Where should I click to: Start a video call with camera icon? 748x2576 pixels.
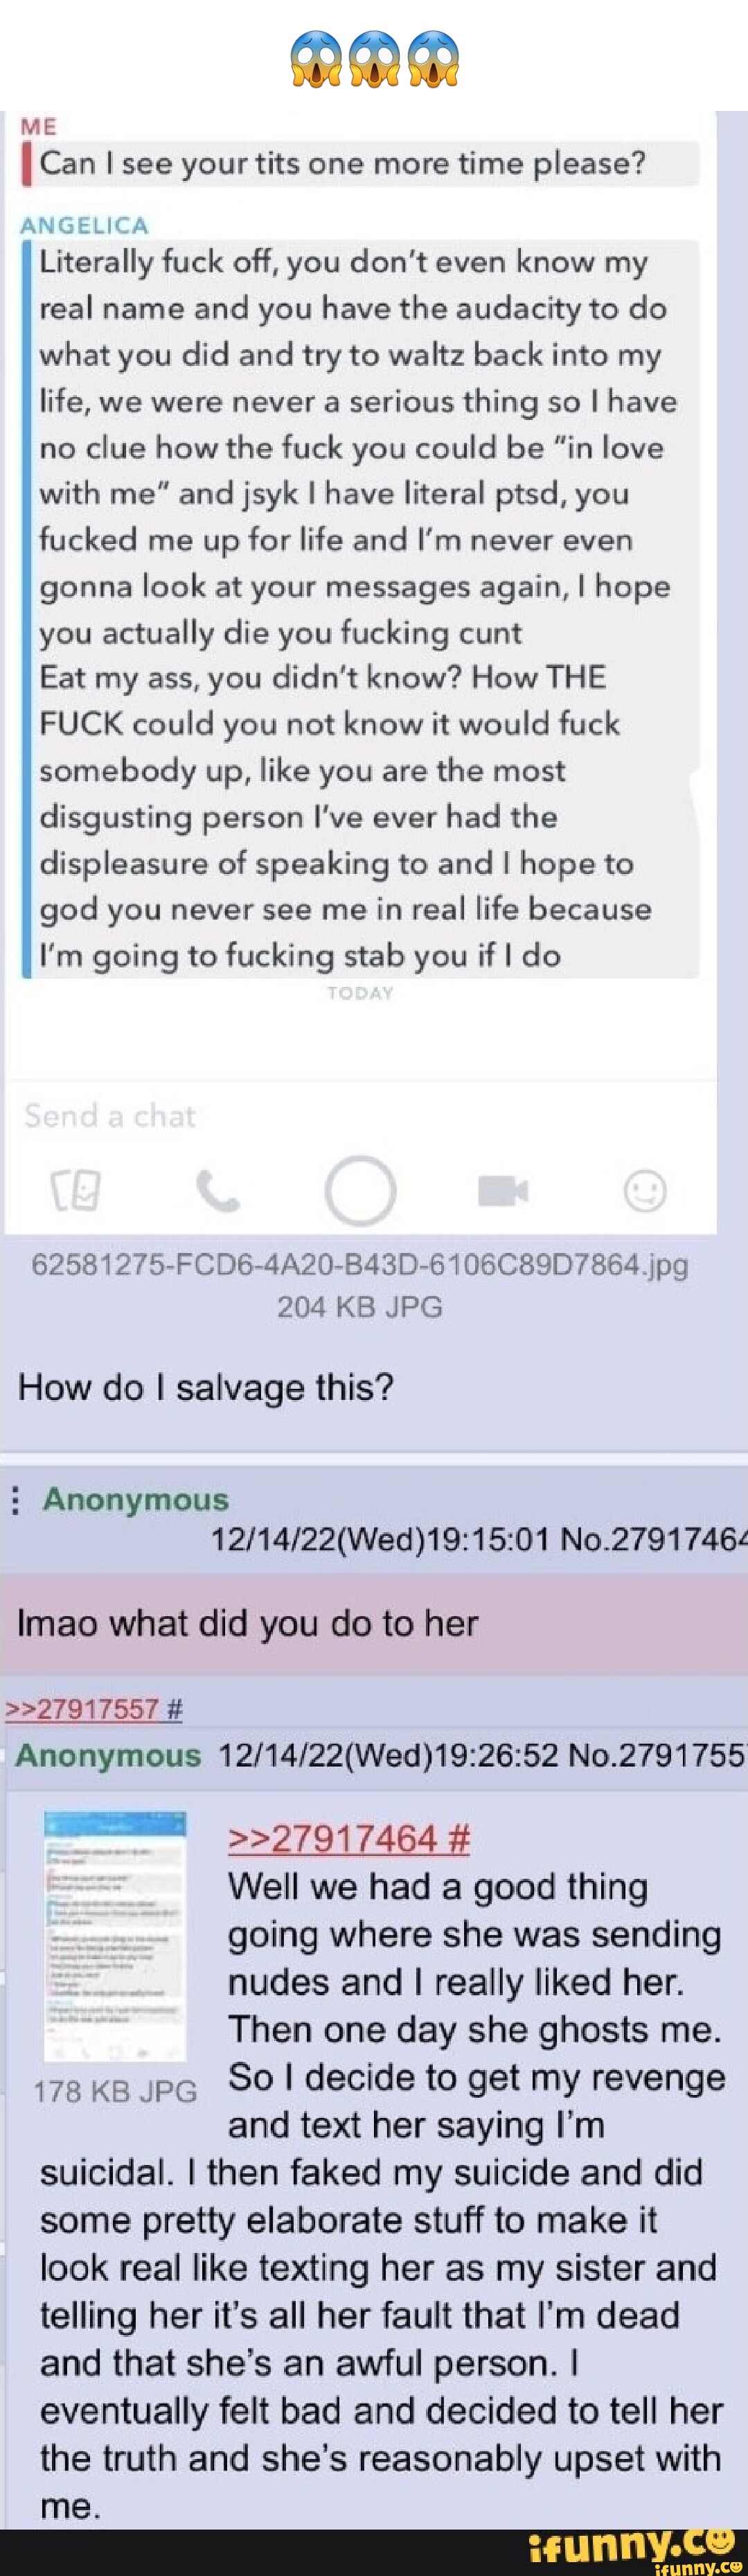pyautogui.click(x=502, y=1191)
